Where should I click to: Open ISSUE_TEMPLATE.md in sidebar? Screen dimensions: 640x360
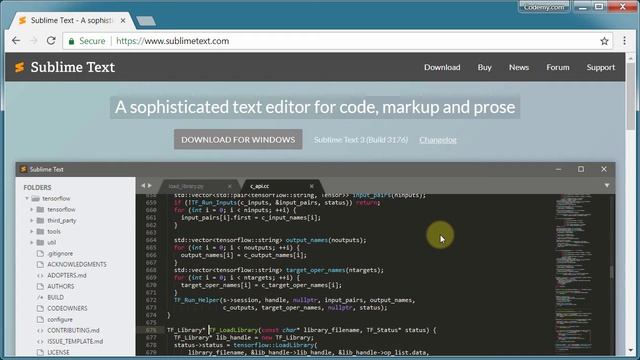coord(75,342)
